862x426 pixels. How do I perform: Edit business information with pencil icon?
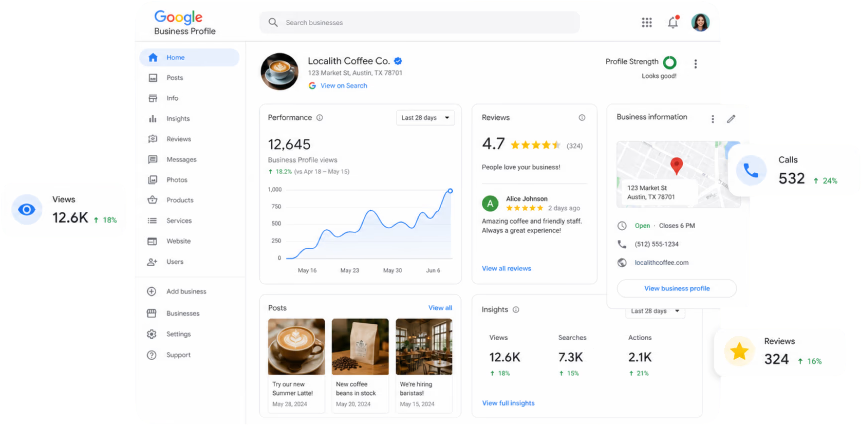tap(731, 119)
